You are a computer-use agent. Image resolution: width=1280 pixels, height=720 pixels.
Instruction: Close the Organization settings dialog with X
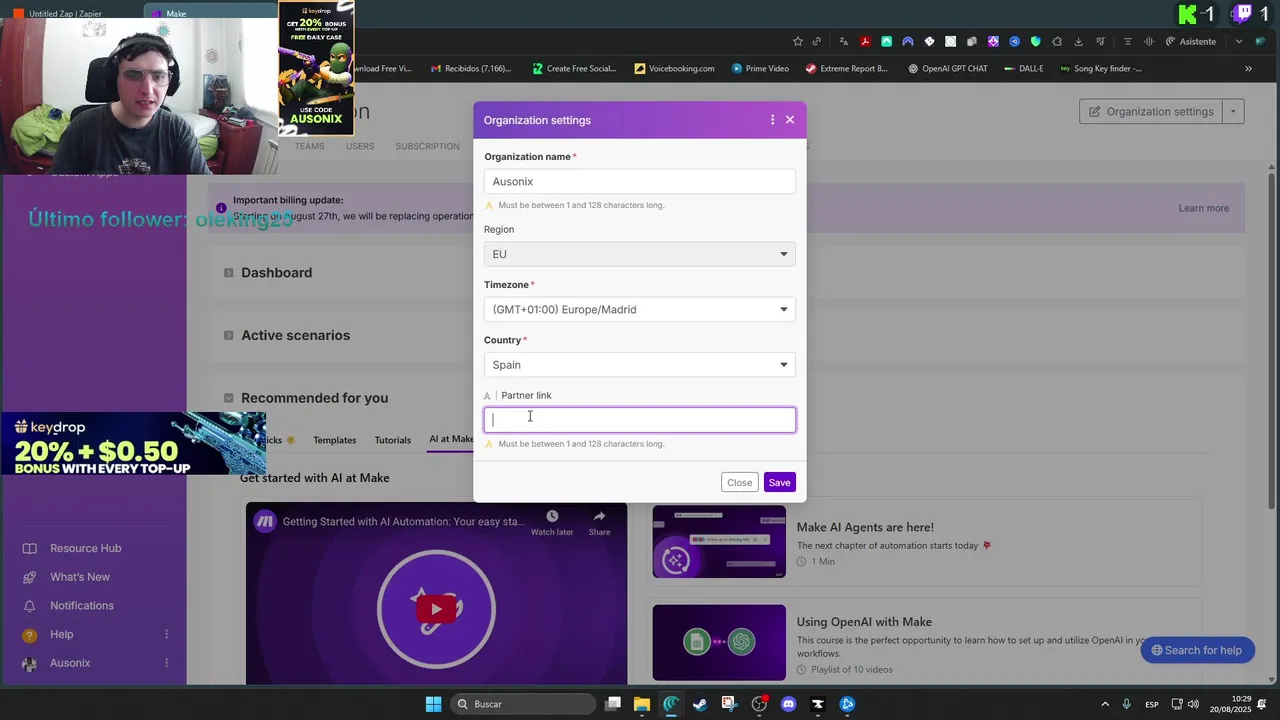790,119
